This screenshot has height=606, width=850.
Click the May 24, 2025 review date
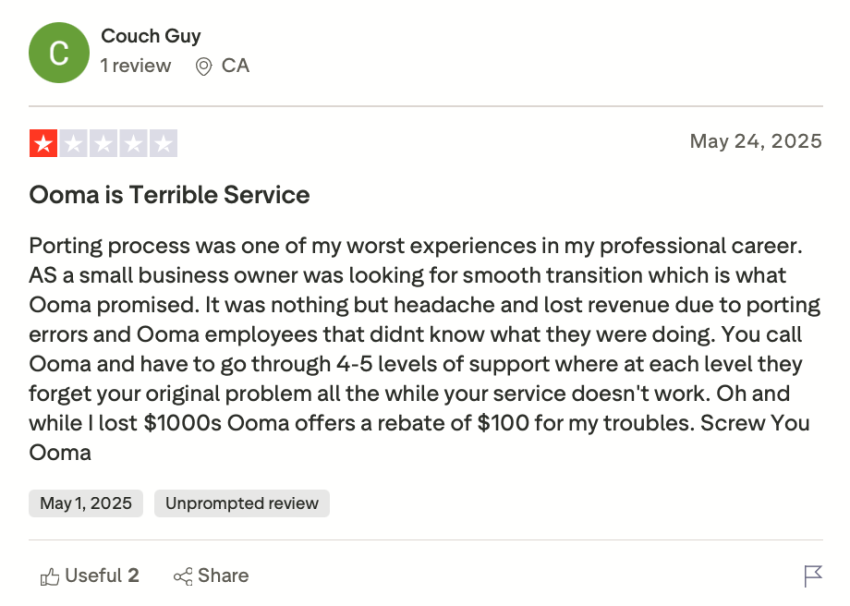tap(755, 141)
